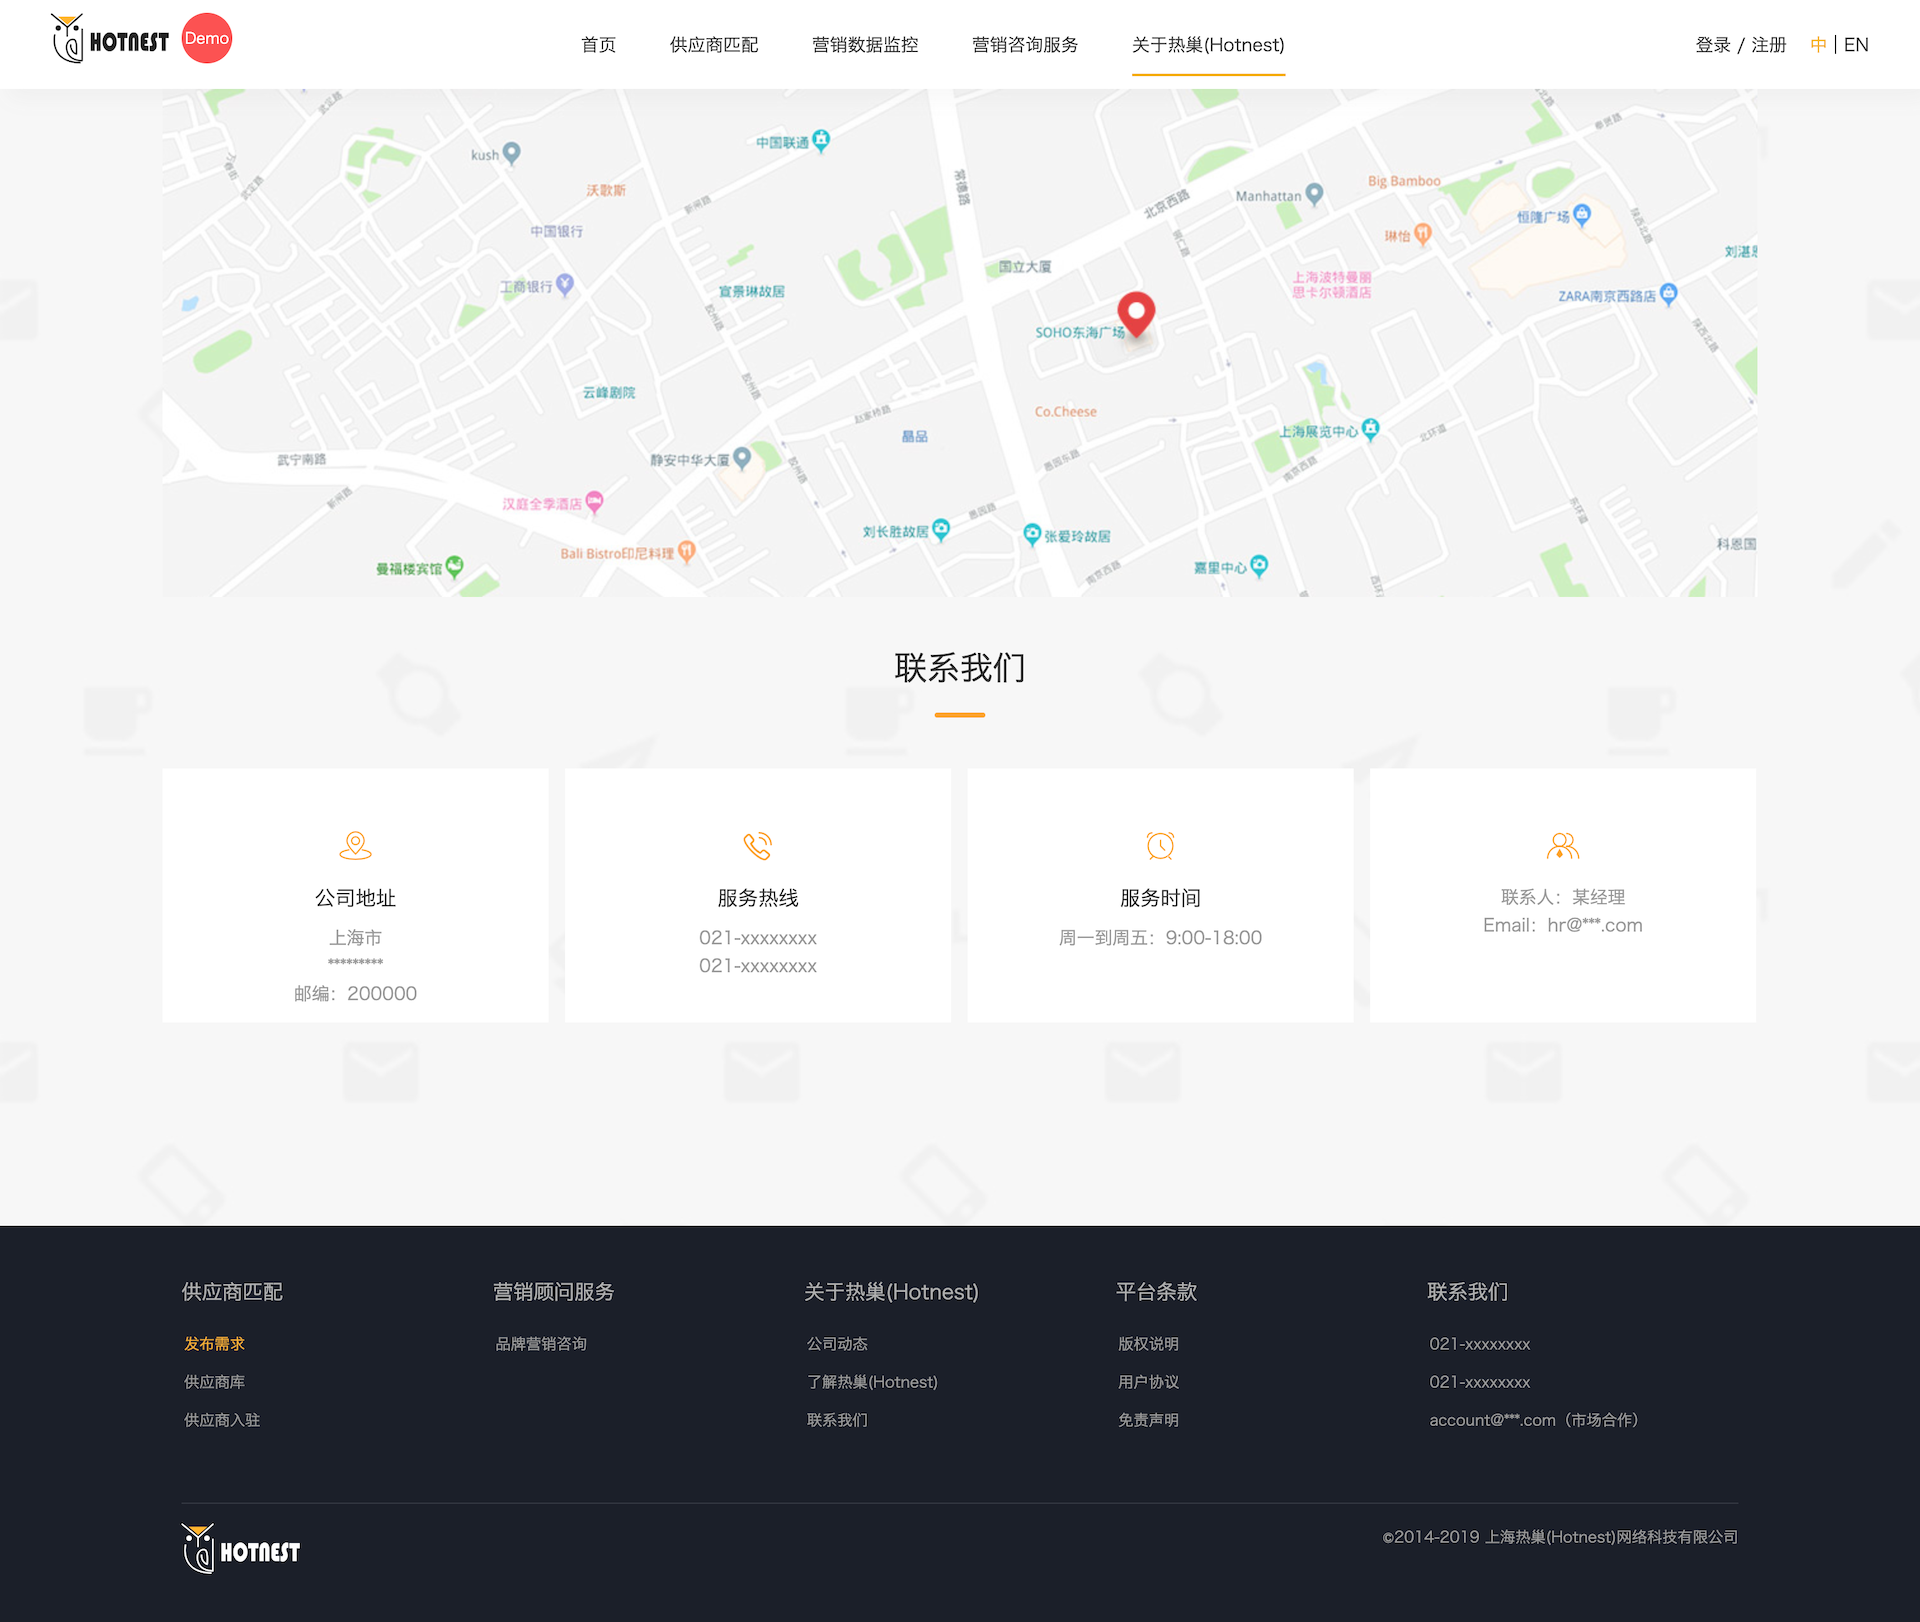
Task: Click the red Demo badge
Action: [x=207, y=39]
